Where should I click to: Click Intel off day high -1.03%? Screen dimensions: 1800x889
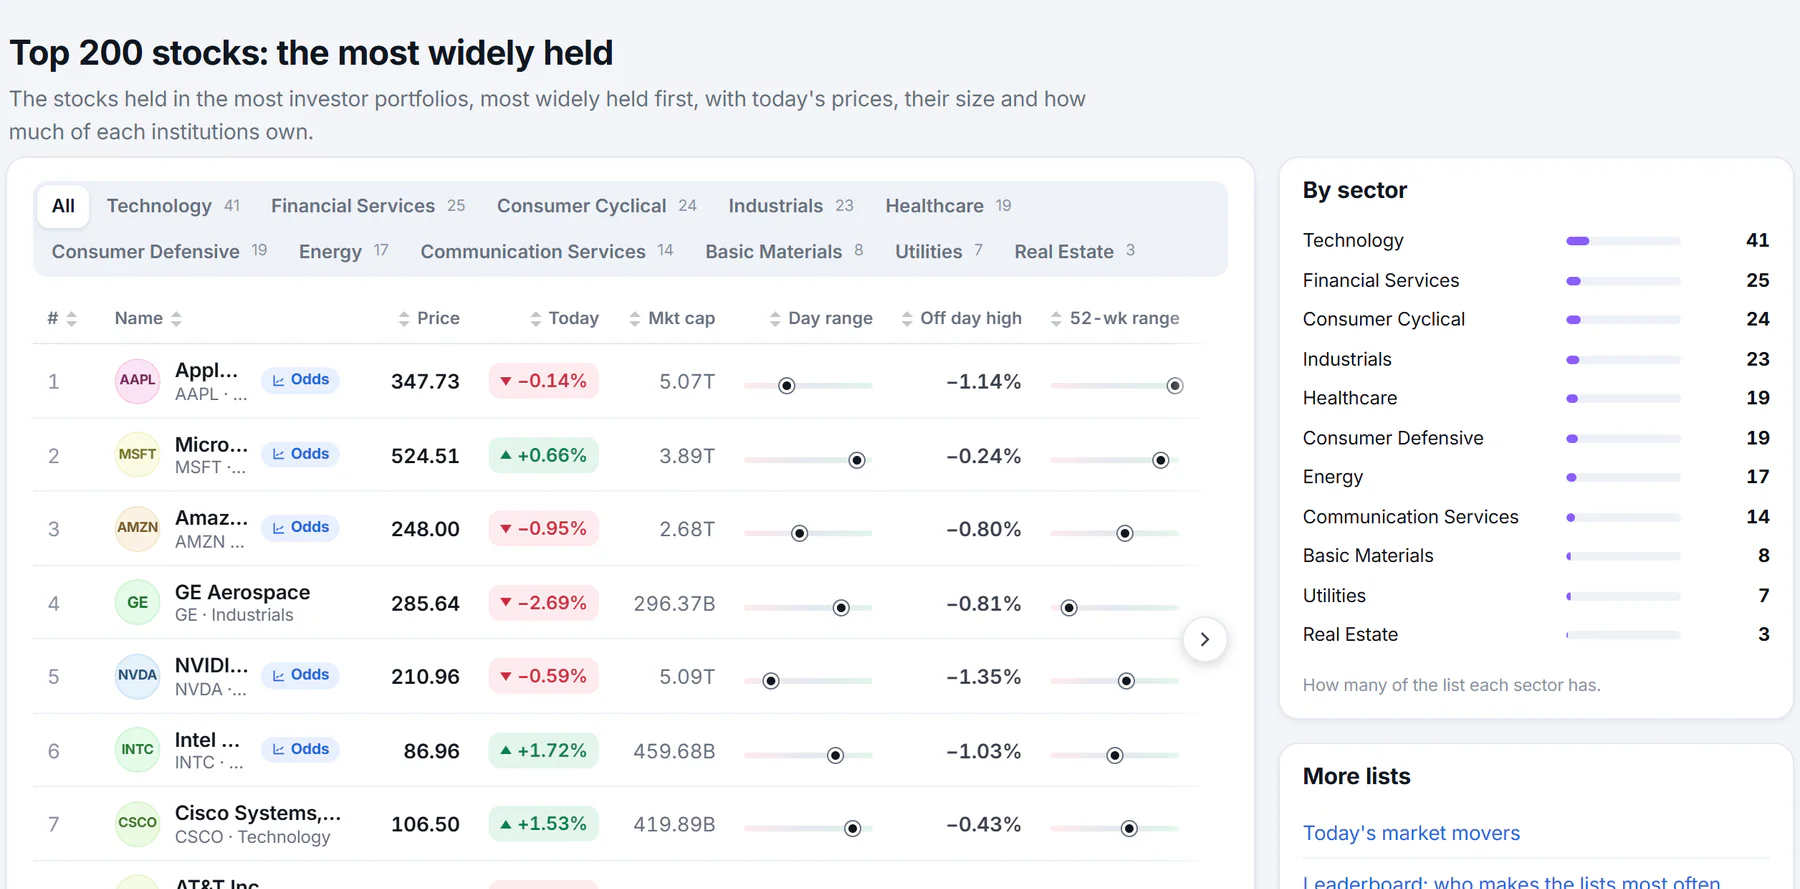coord(984,751)
